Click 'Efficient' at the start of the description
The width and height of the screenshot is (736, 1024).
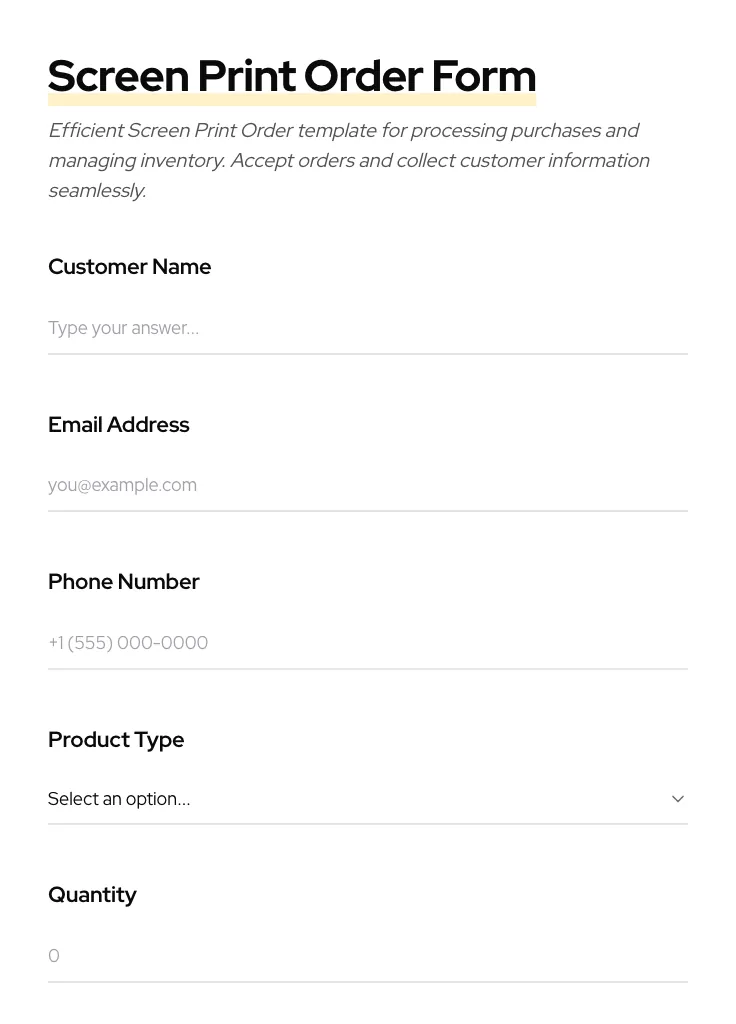point(86,131)
